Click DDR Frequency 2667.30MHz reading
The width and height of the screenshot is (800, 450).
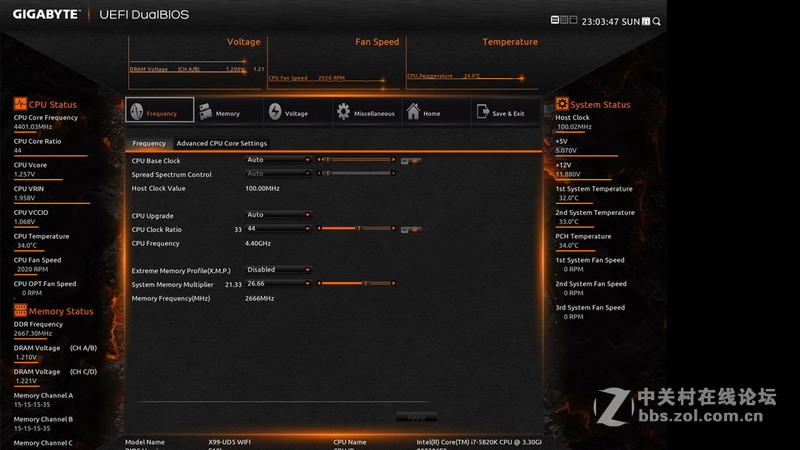click(x=33, y=334)
